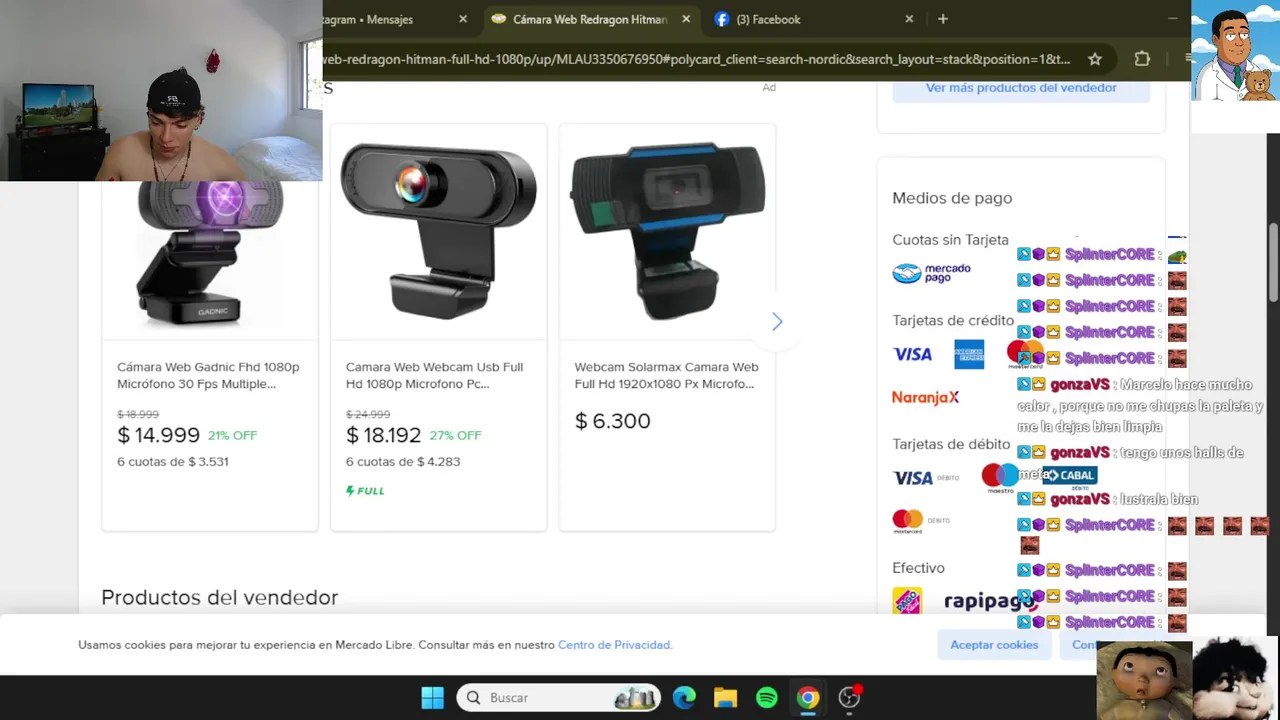The width and height of the screenshot is (1280, 720).
Task: Click the American Express logo
Action: coord(968,355)
